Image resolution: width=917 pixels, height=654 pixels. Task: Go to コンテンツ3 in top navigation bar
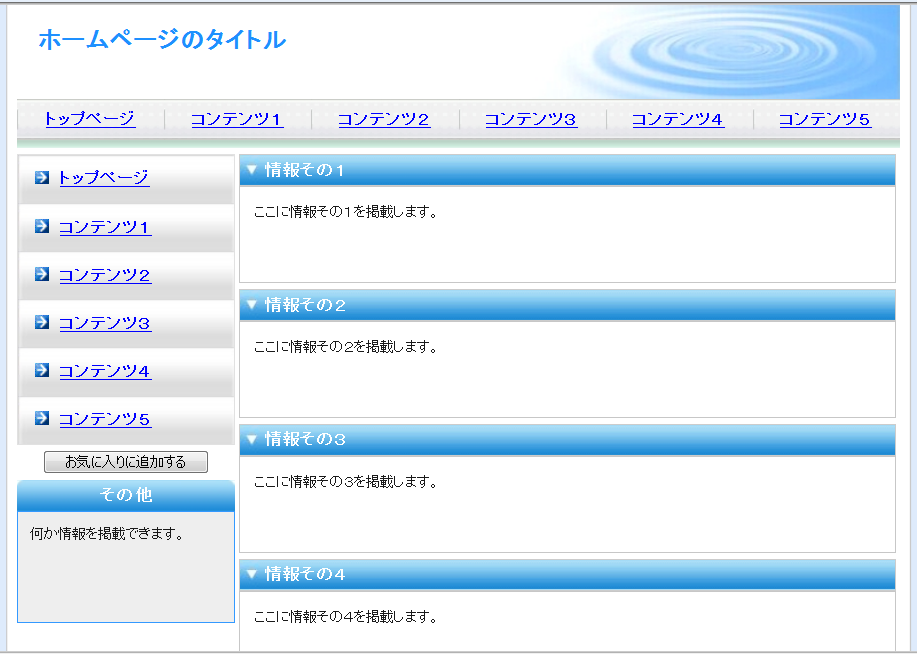click(531, 120)
